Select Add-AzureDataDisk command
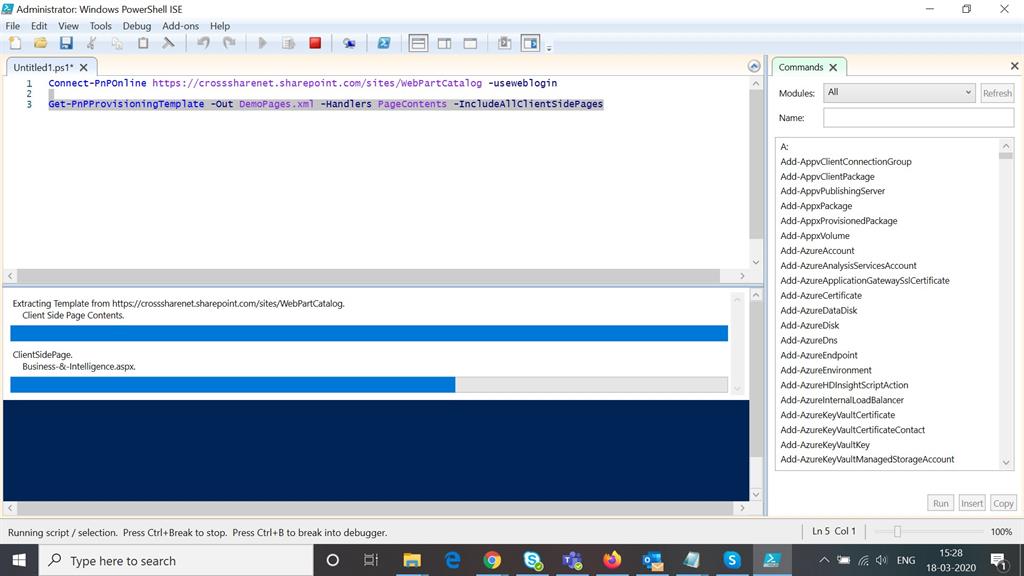 click(x=818, y=310)
